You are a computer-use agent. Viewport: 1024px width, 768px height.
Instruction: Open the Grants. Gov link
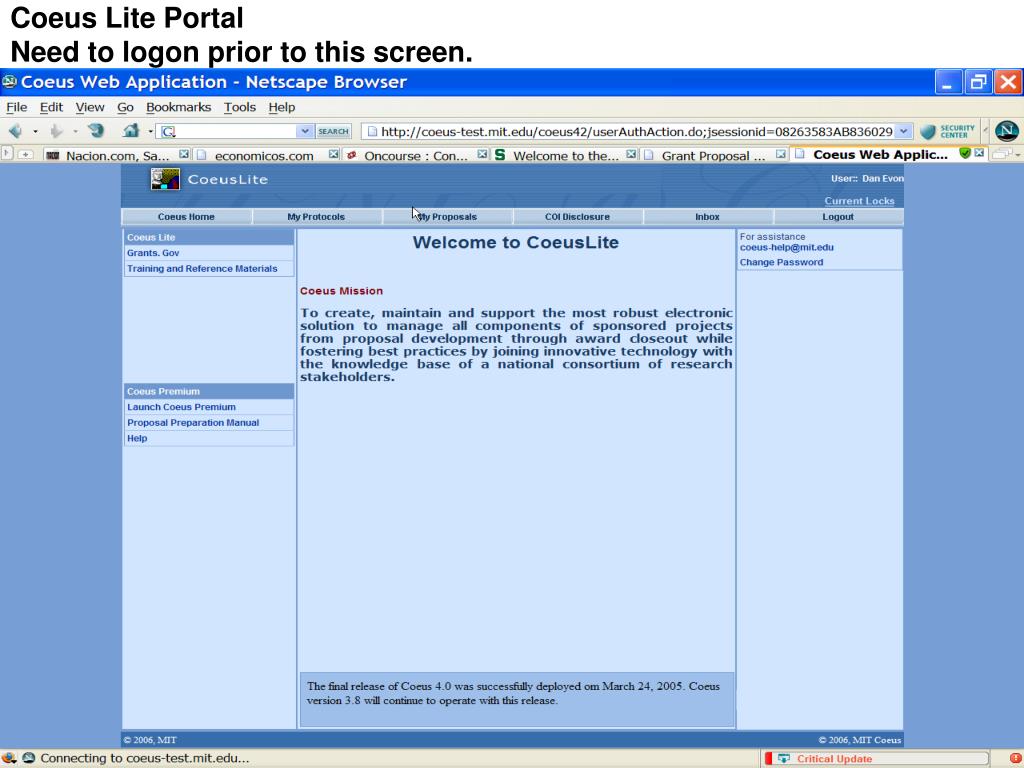point(153,253)
